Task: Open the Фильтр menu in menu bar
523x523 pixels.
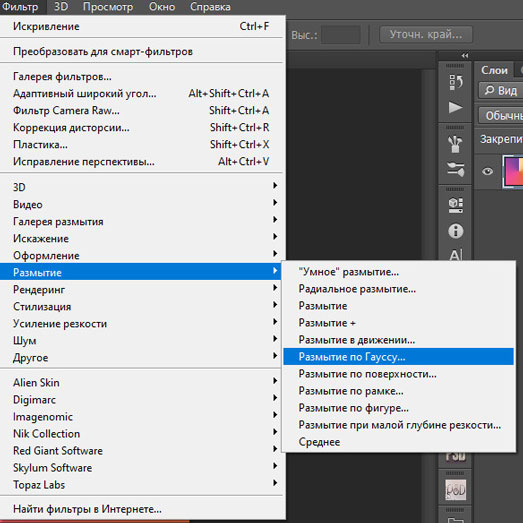Action: click(x=20, y=7)
